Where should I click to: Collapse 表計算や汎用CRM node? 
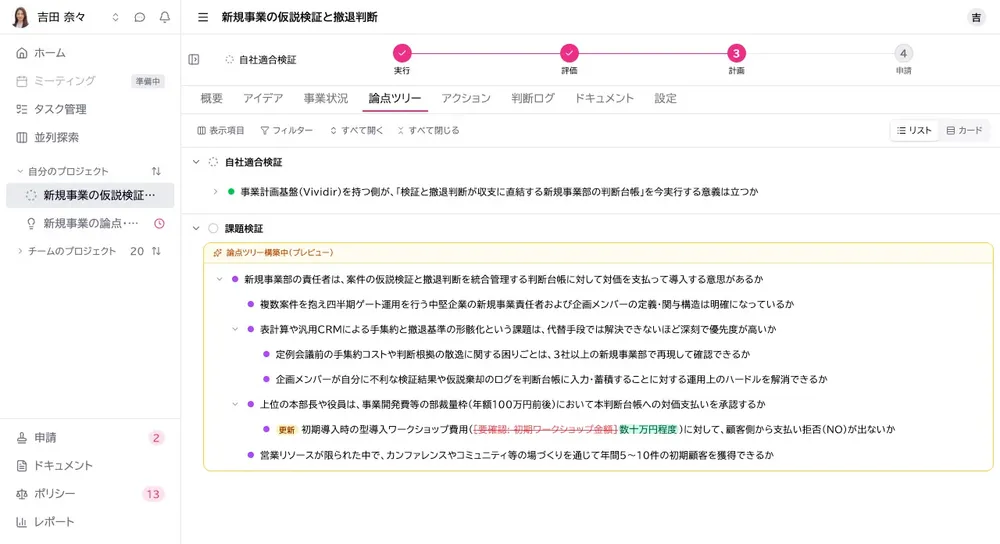pyautogui.click(x=235, y=329)
